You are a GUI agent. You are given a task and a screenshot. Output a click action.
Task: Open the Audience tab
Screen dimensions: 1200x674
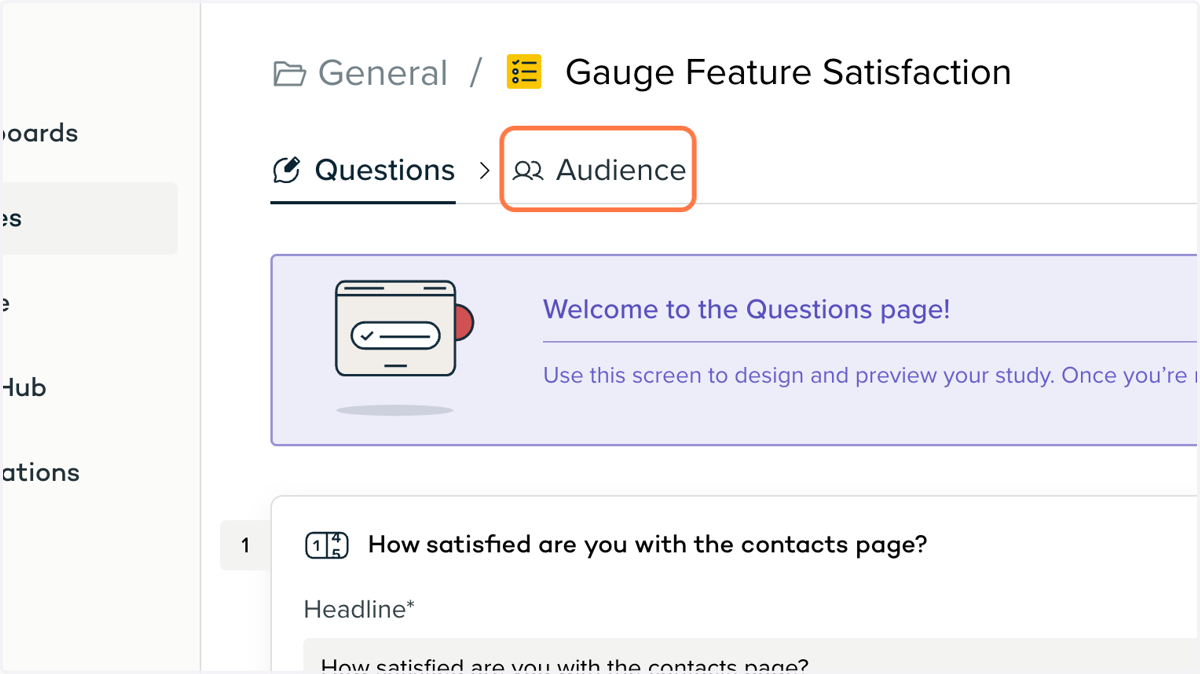tap(598, 170)
